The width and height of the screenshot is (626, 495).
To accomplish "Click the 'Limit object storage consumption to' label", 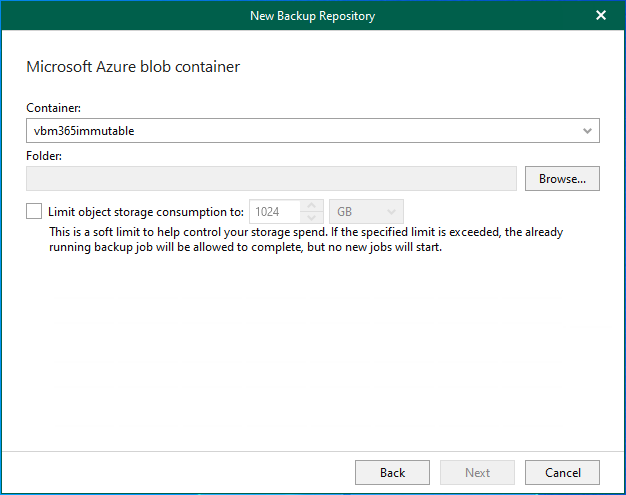I will (145, 212).
